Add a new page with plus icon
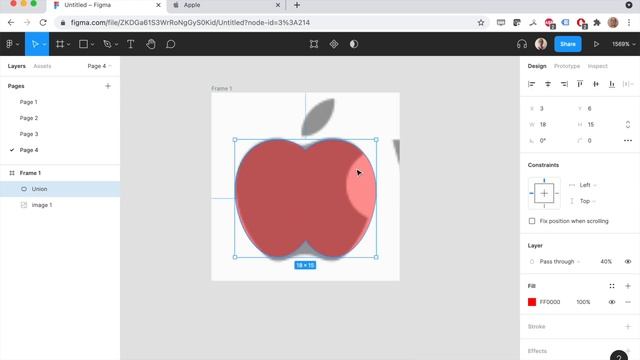Viewport: 640px width, 360px height. pyautogui.click(x=108, y=86)
